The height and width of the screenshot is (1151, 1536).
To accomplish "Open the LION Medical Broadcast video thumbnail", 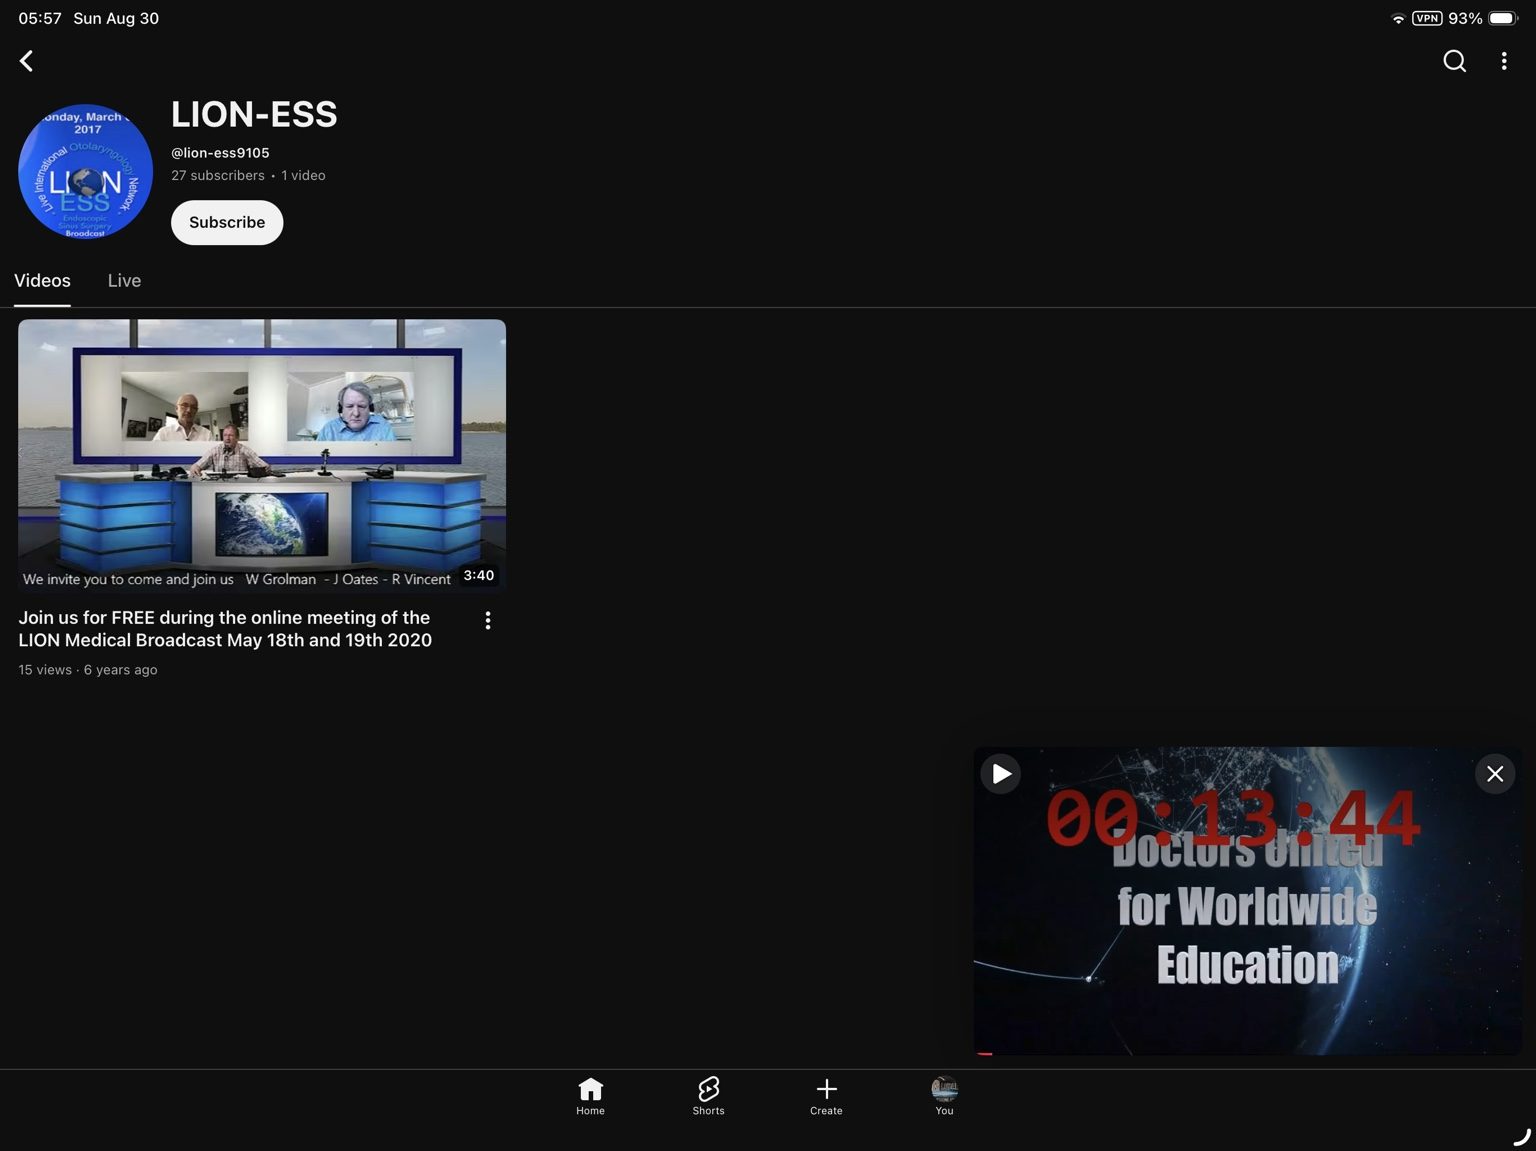I will click(x=262, y=456).
